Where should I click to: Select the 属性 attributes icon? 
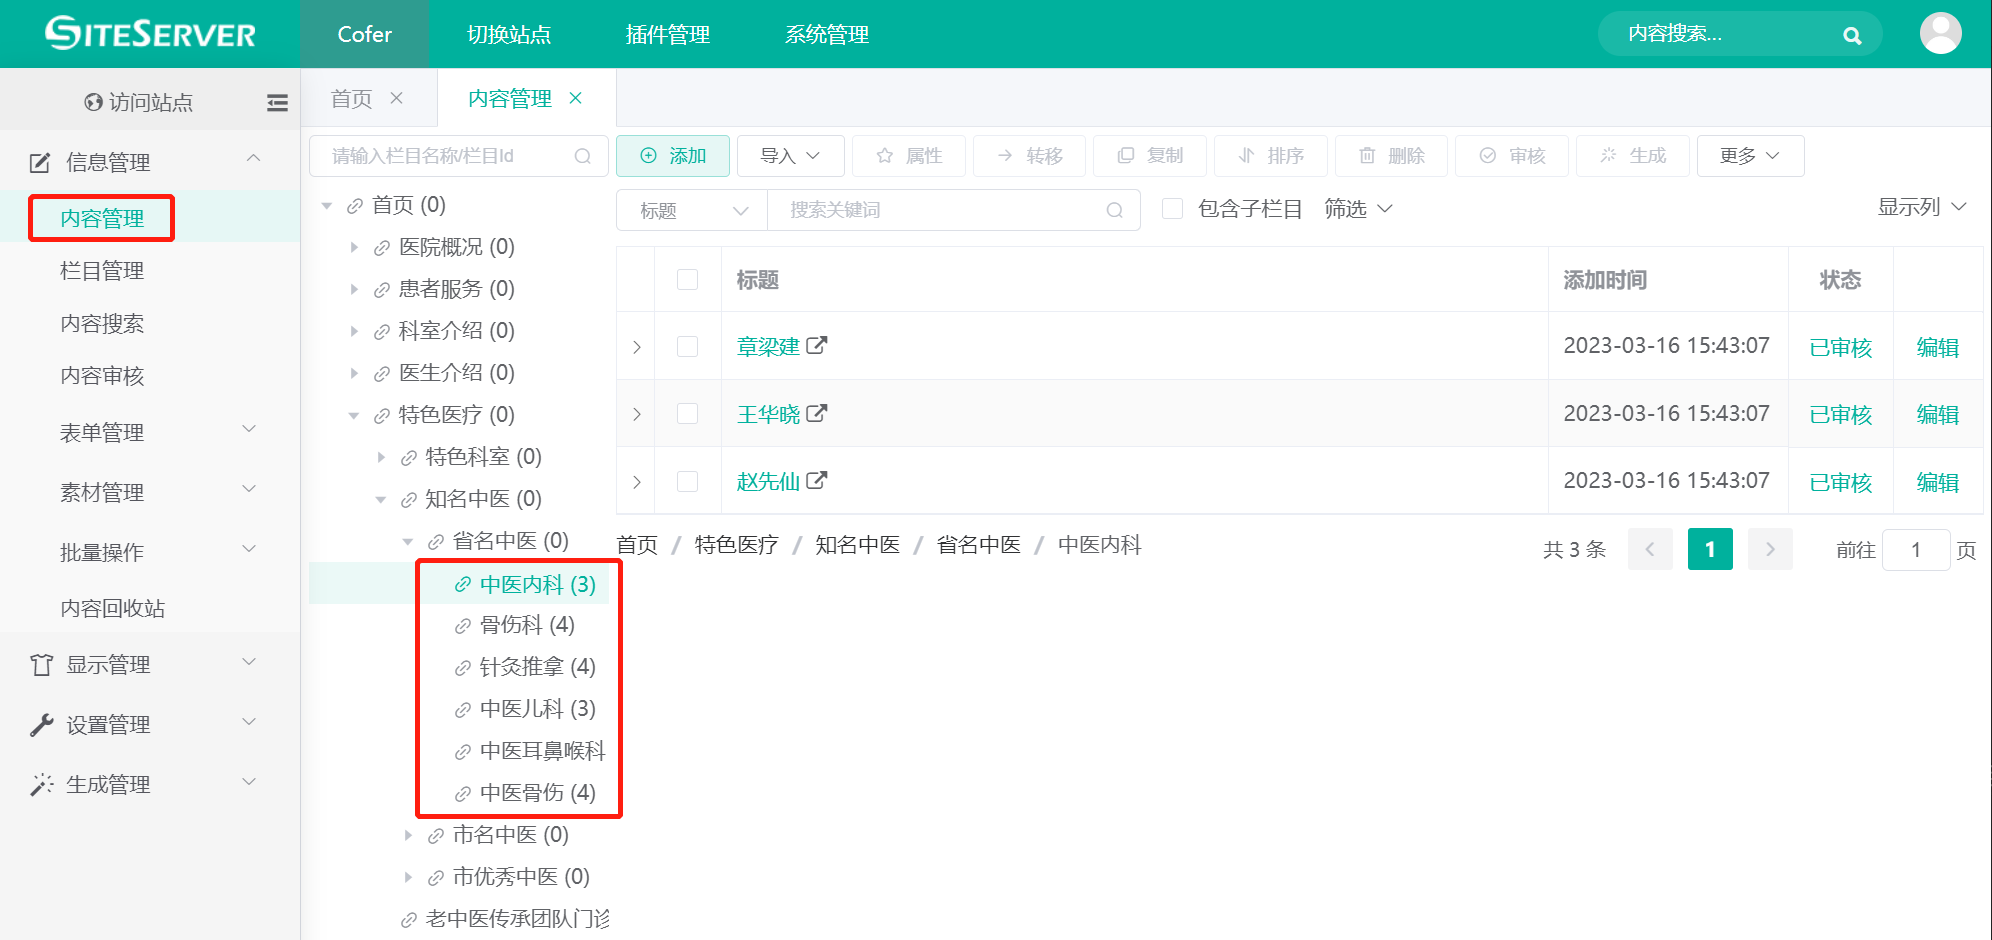pyautogui.click(x=908, y=156)
